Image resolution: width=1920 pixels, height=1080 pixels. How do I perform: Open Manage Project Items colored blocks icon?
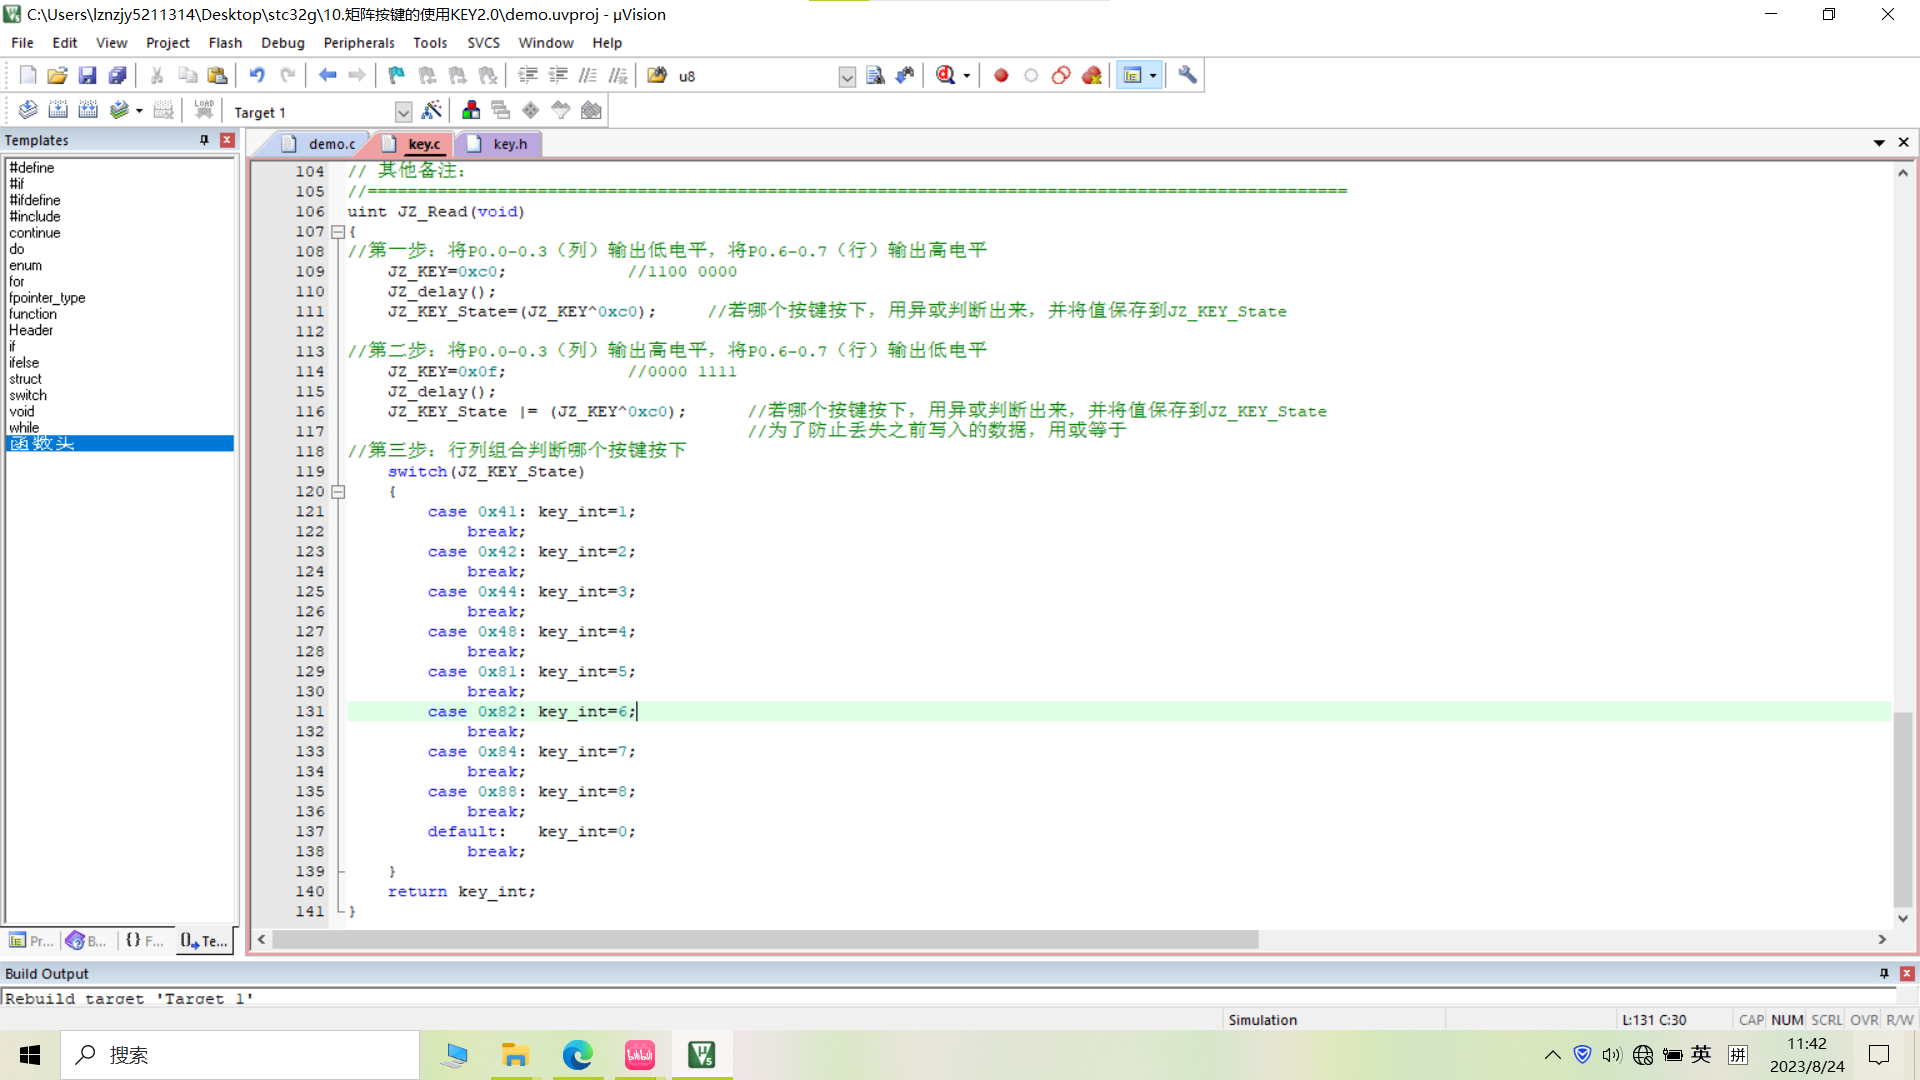click(471, 110)
